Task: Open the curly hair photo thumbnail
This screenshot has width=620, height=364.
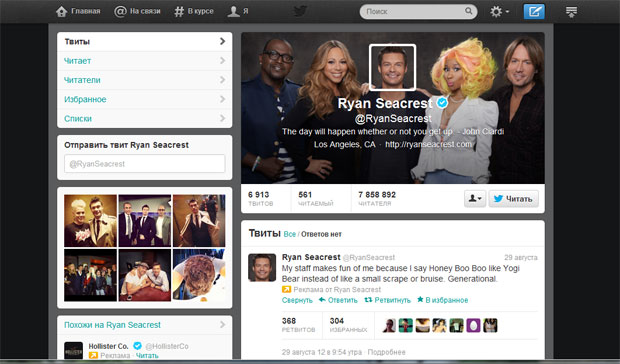Action: pyautogui.click(x=199, y=275)
